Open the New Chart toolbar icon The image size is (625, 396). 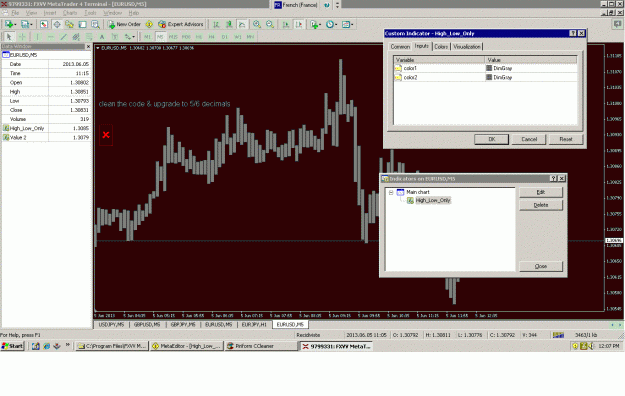(8, 24)
